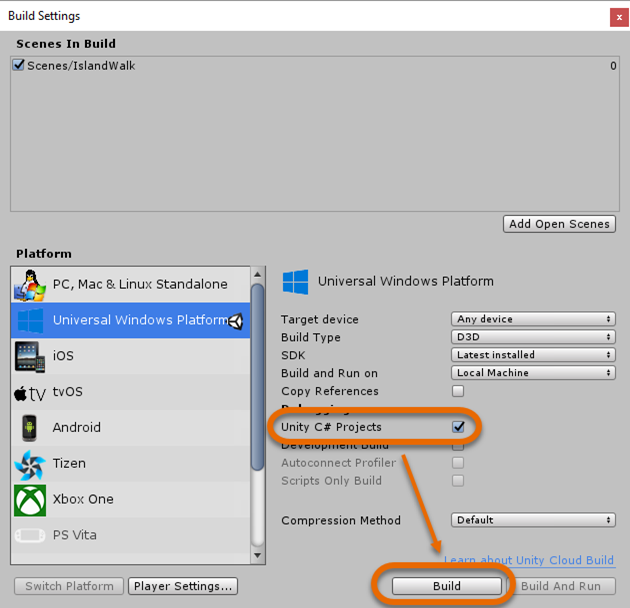
Task: Select the Android platform row
Action: pos(131,428)
